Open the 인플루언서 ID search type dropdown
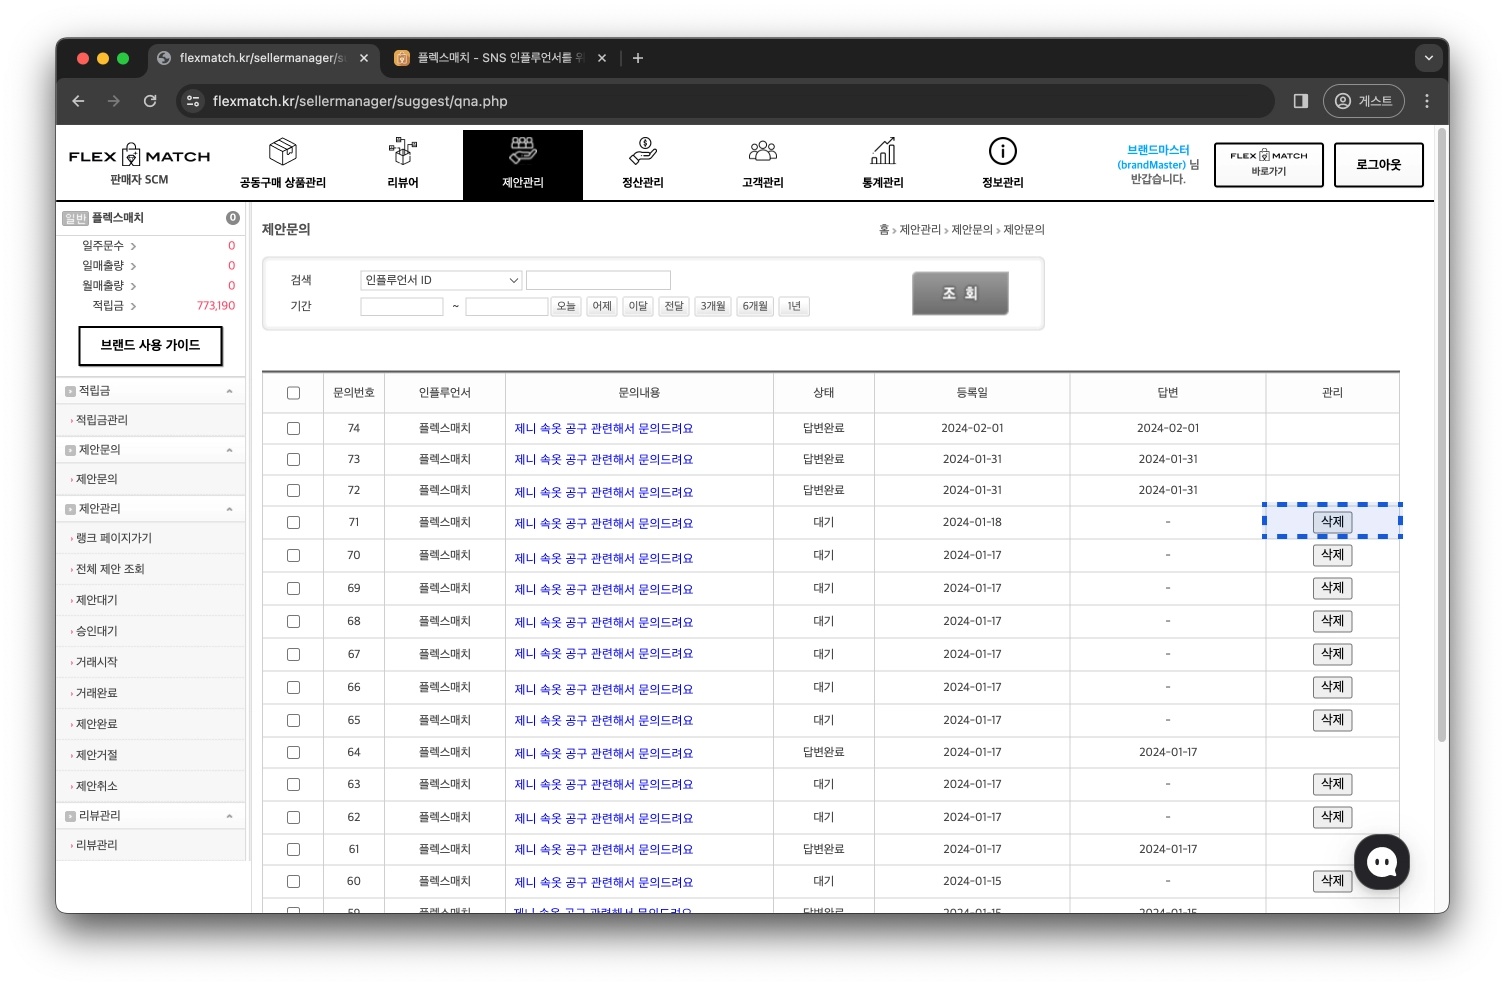This screenshot has width=1505, height=987. click(441, 280)
